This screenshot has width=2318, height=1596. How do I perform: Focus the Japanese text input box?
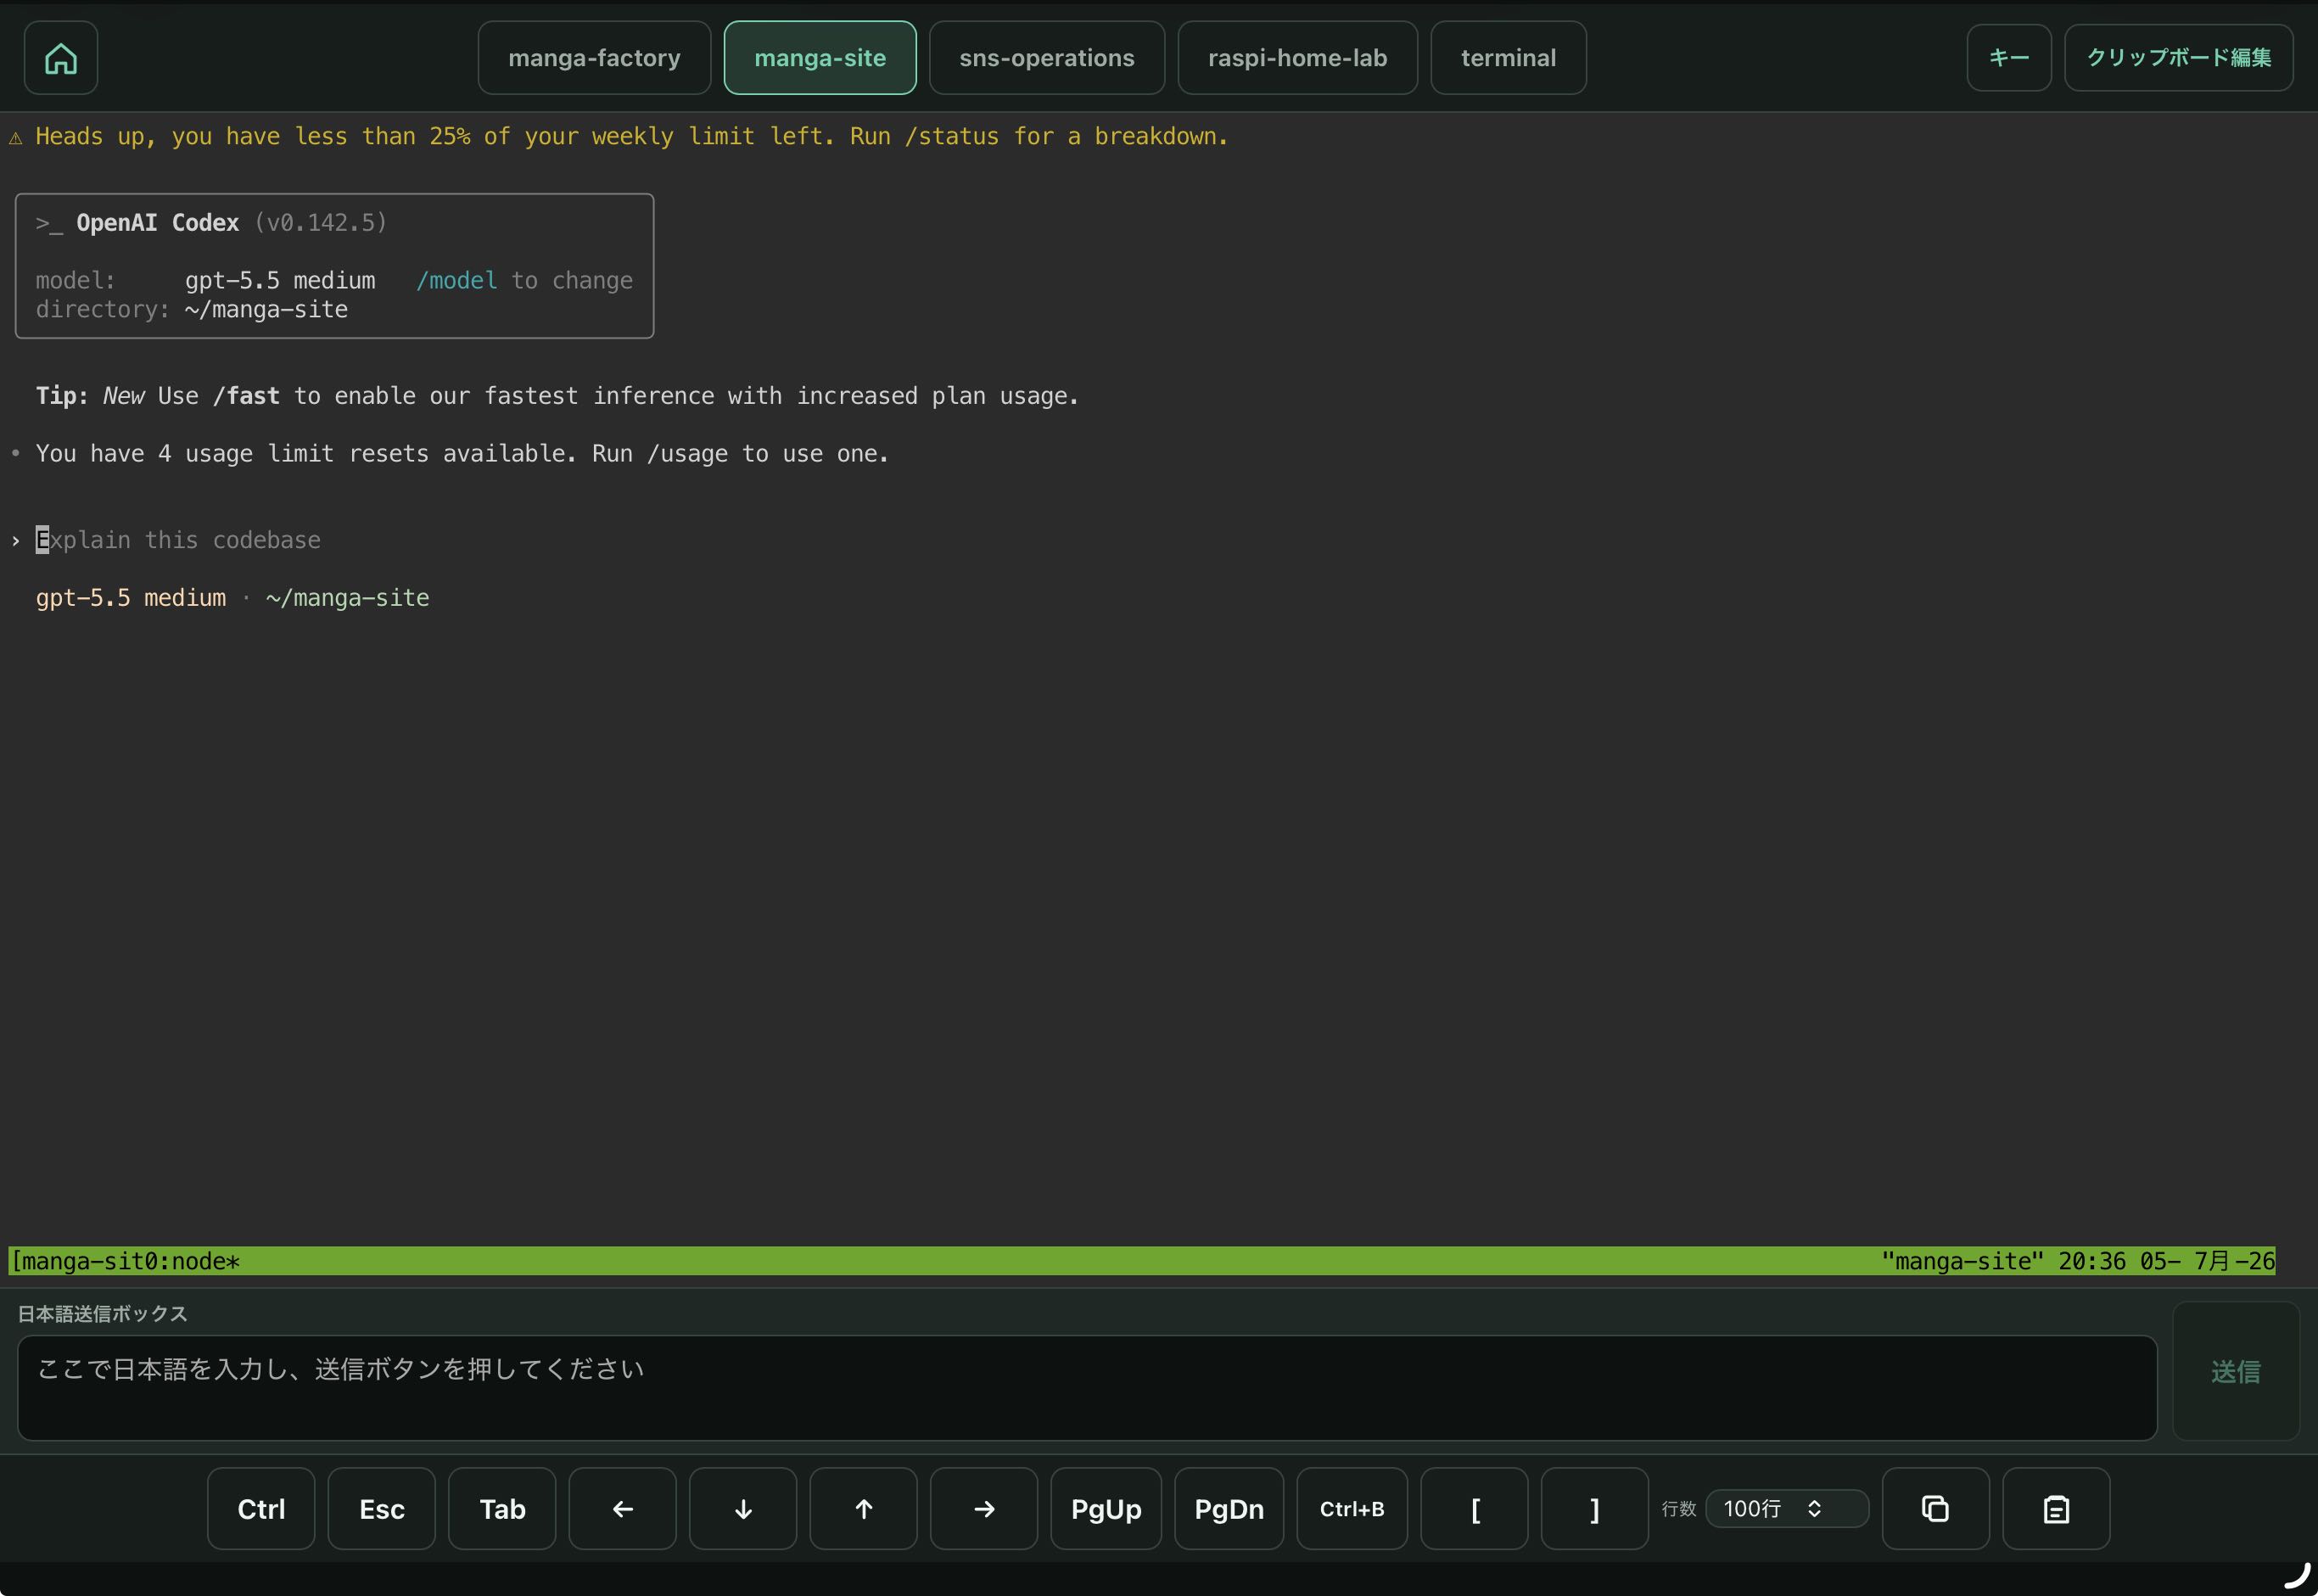point(1087,1388)
